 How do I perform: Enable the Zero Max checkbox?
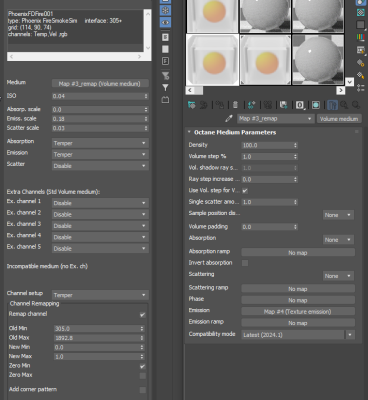point(143,376)
